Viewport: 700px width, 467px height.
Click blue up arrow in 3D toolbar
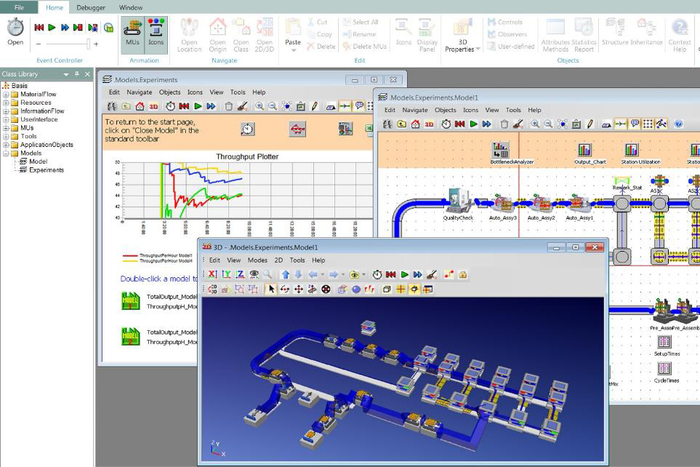click(286, 275)
